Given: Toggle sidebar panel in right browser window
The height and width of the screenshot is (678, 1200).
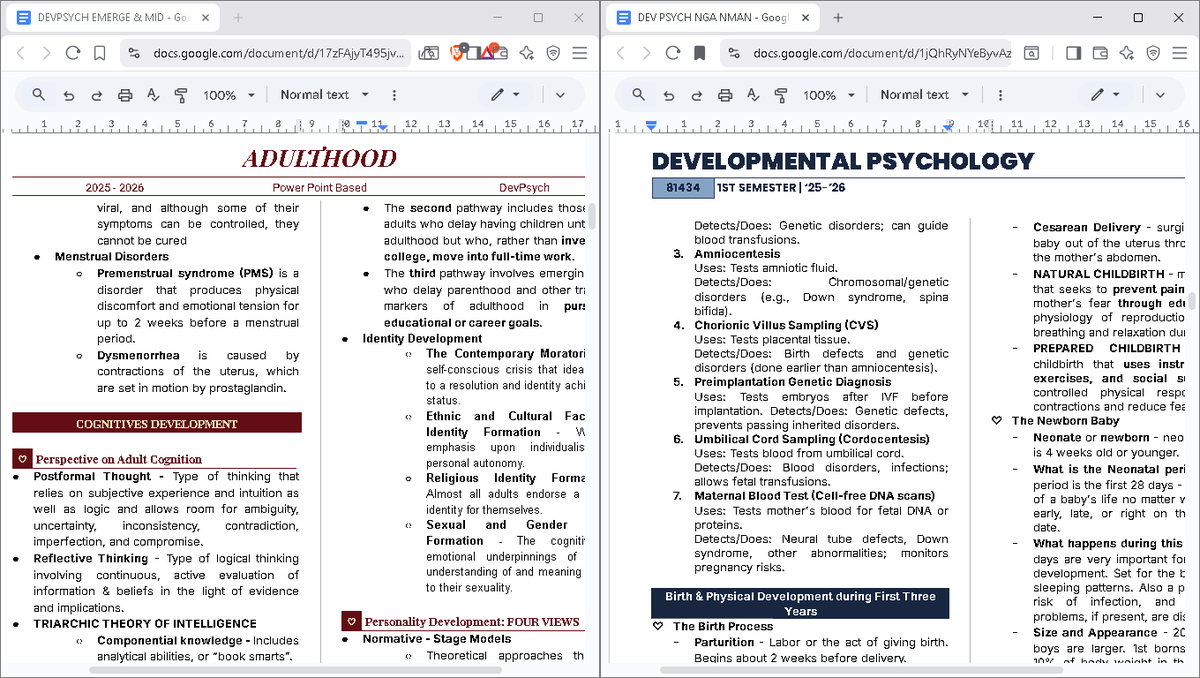Looking at the screenshot, I should tap(1073, 53).
